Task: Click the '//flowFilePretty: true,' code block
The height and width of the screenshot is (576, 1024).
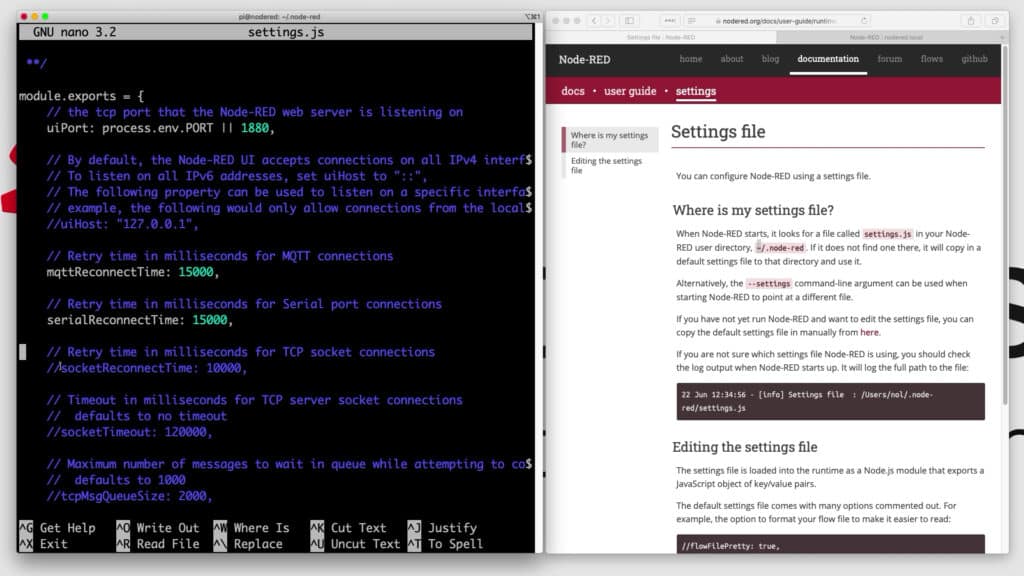Action: 830,545
